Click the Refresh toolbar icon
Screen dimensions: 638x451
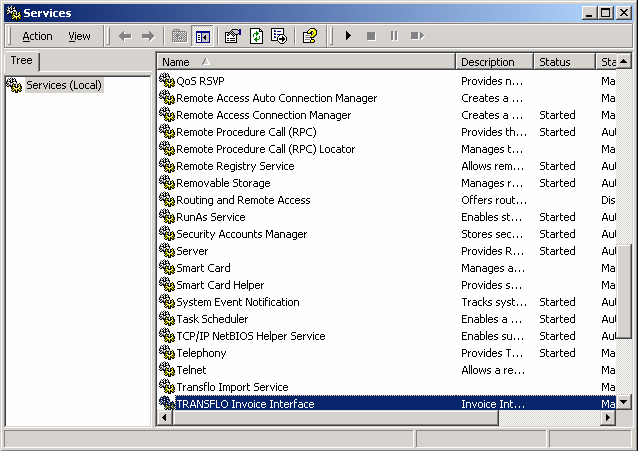[256, 36]
